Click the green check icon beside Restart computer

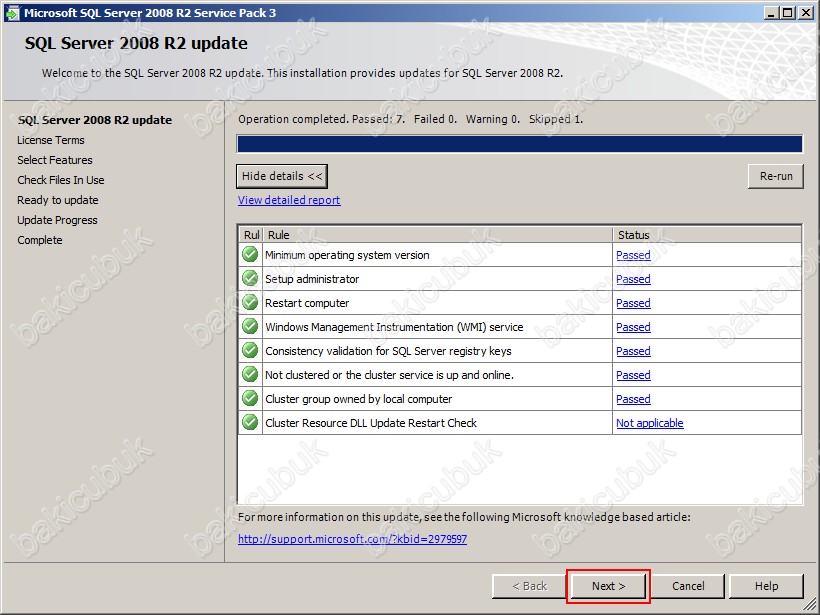[x=250, y=303]
